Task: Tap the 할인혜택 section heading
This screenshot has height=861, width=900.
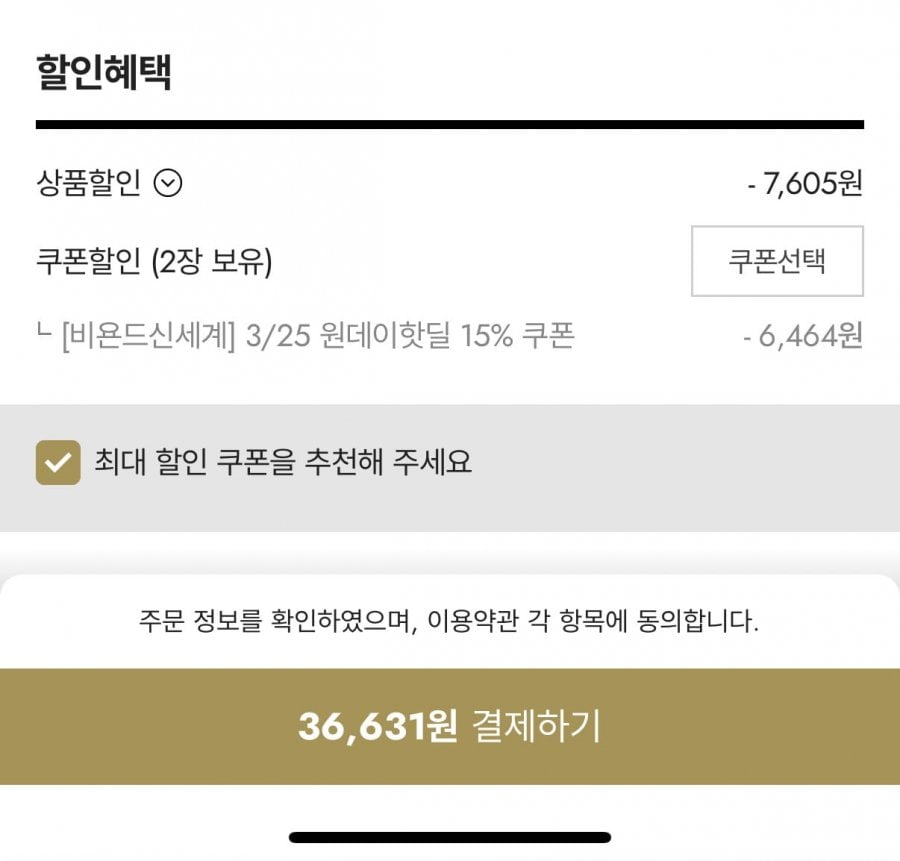Action: click(104, 72)
